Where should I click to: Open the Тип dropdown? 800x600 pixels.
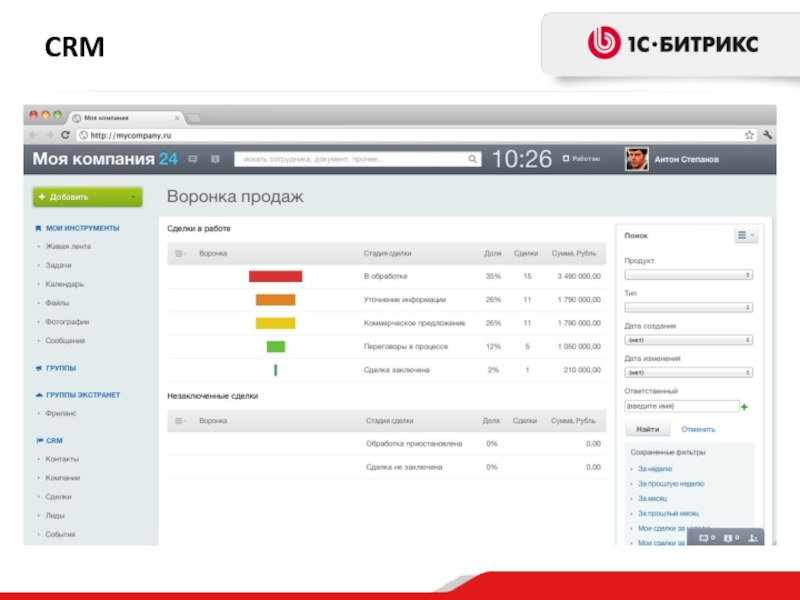(x=688, y=308)
